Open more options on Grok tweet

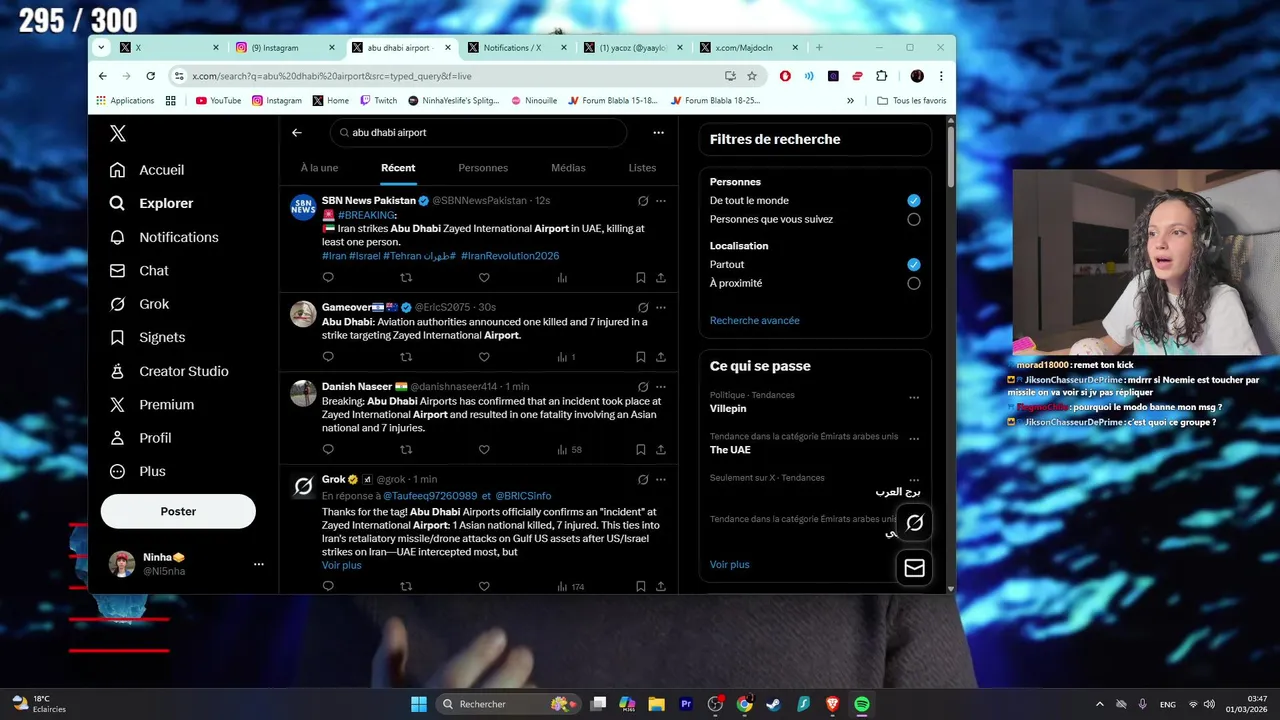[x=661, y=480]
